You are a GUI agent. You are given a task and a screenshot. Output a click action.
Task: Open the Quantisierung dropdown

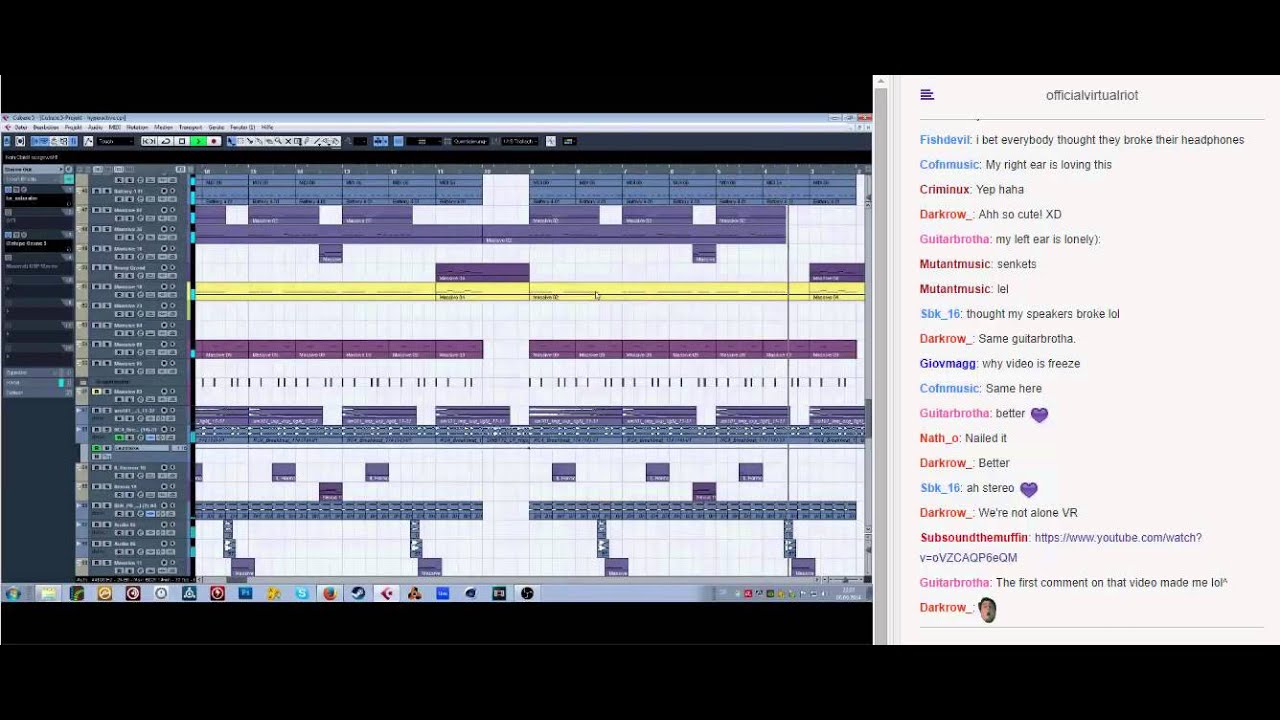coord(470,141)
